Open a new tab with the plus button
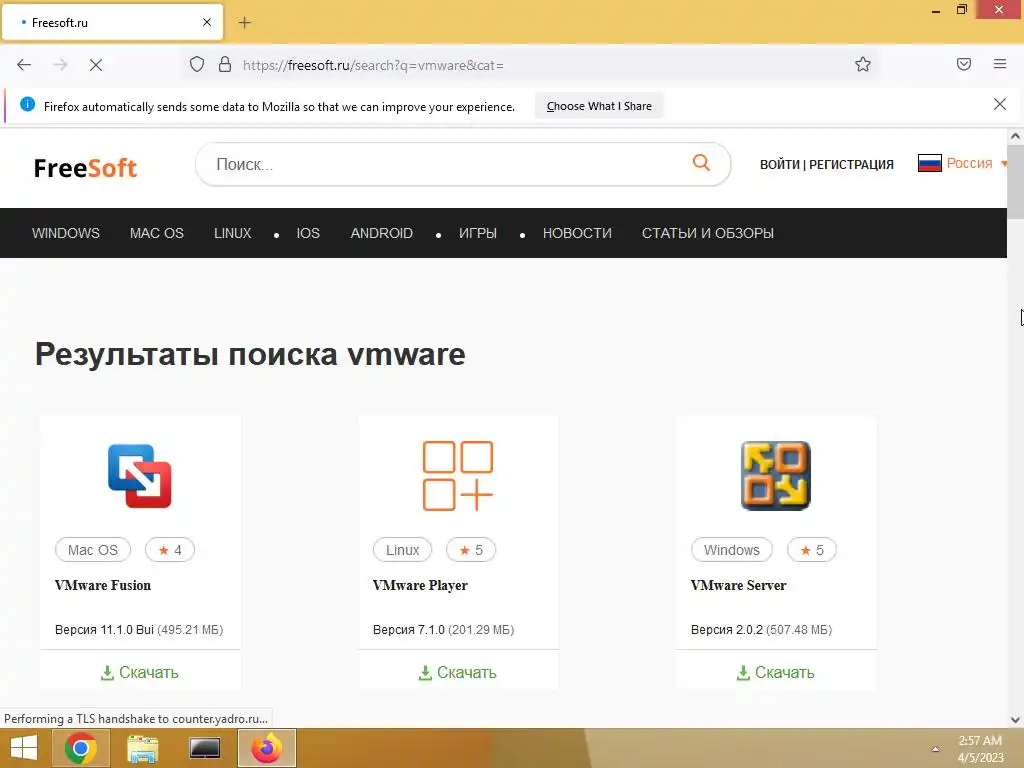1024x768 pixels. click(x=244, y=23)
